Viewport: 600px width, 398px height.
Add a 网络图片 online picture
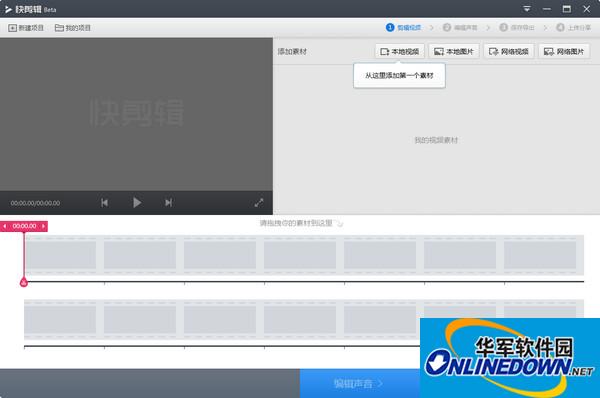coord(564,51)
